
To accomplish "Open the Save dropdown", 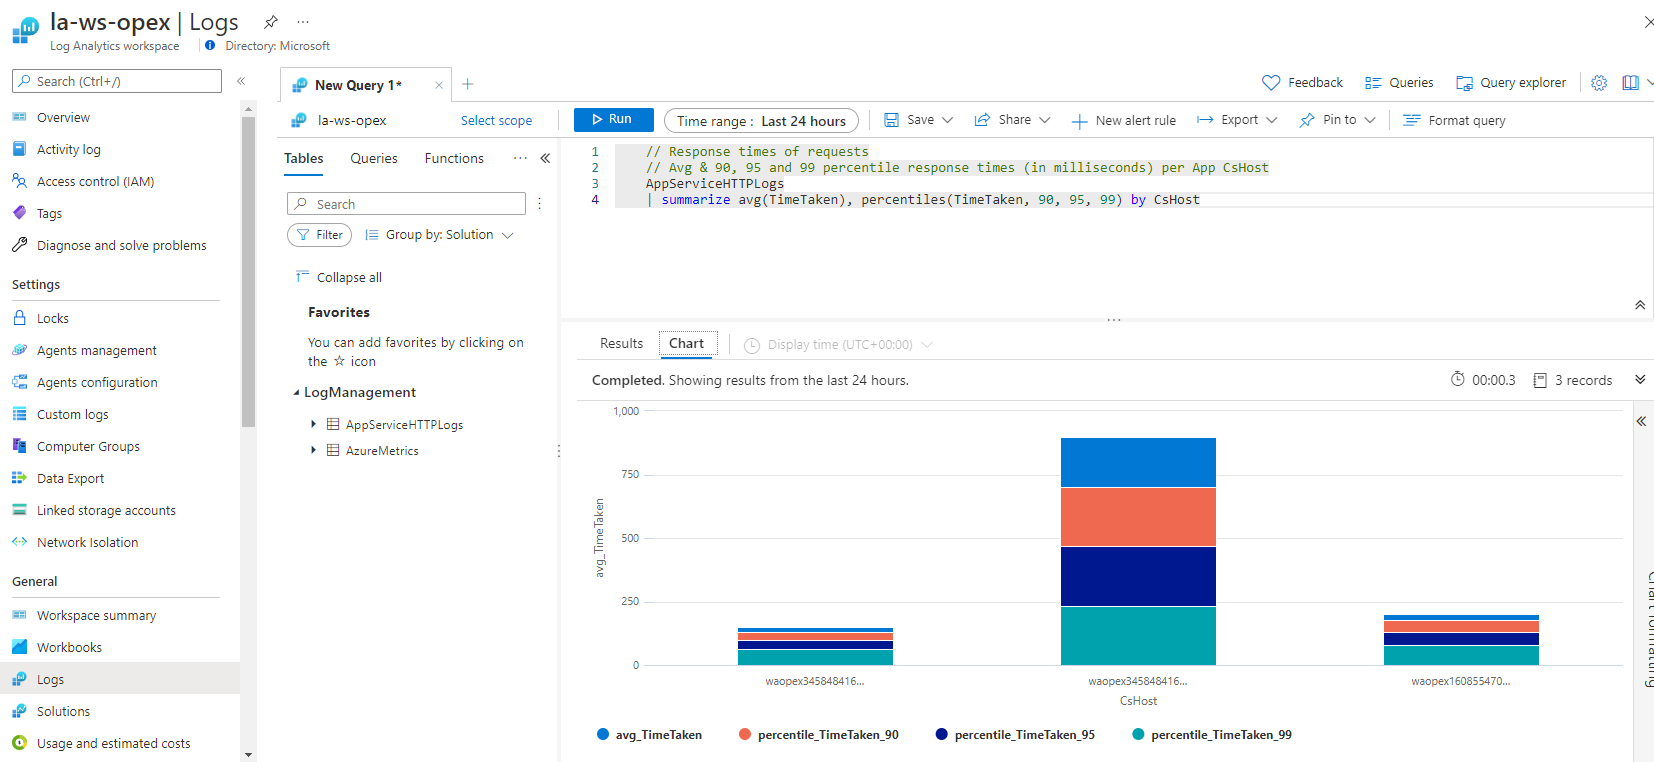I will point(918,120).
